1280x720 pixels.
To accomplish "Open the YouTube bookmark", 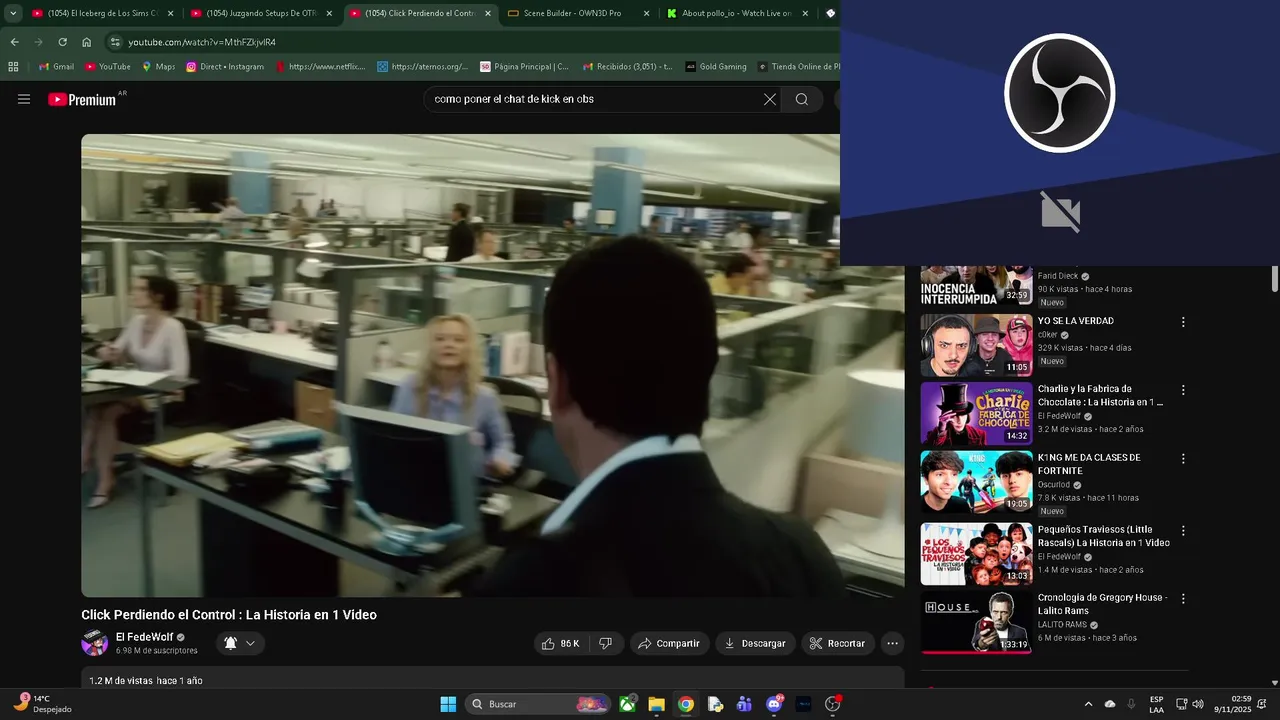I will (108, 66).
